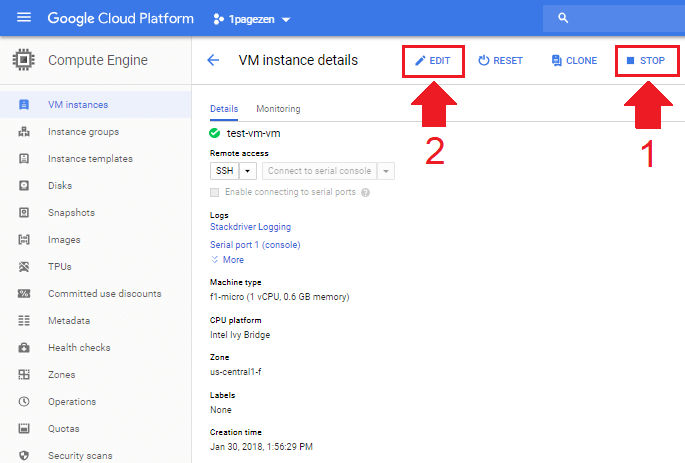685x463 pixels.
Task: Click the Committed use discounts icon
Action: [24, 294]
